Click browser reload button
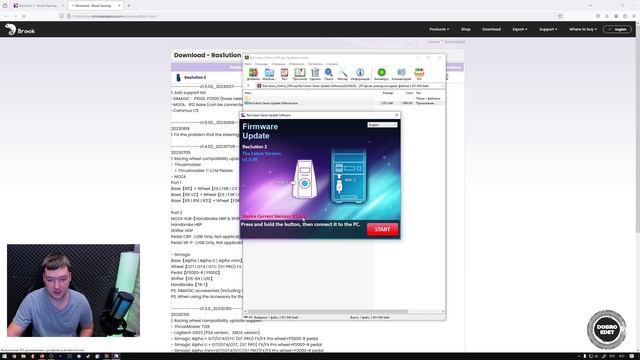The width and height of the screenshot is (640, 360). pyautogui.click(x=24, y=16)
